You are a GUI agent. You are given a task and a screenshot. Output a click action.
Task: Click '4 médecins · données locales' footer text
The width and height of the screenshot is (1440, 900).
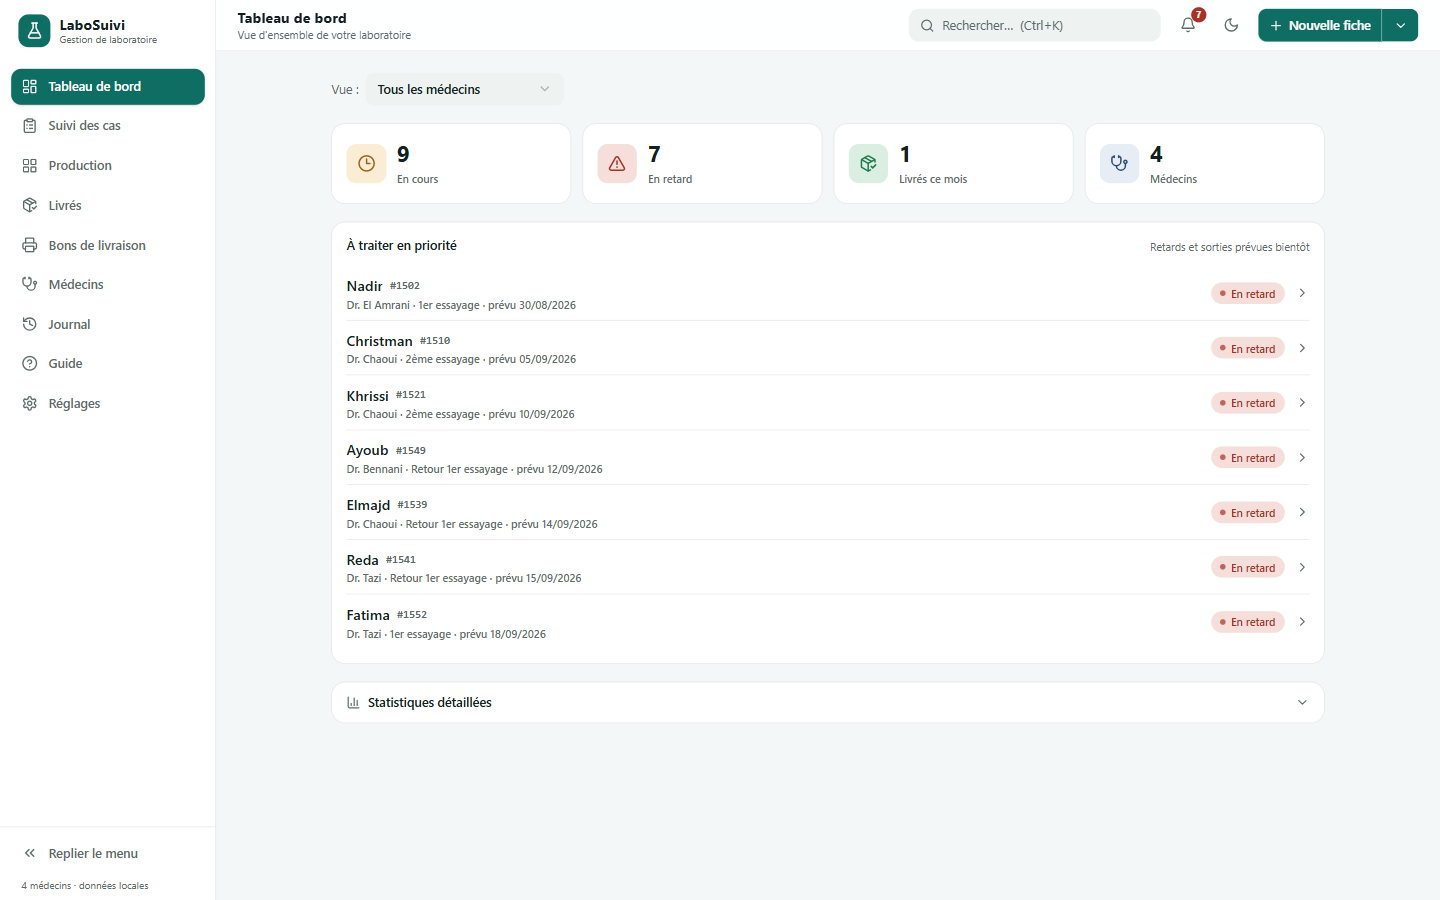[85, 886]
